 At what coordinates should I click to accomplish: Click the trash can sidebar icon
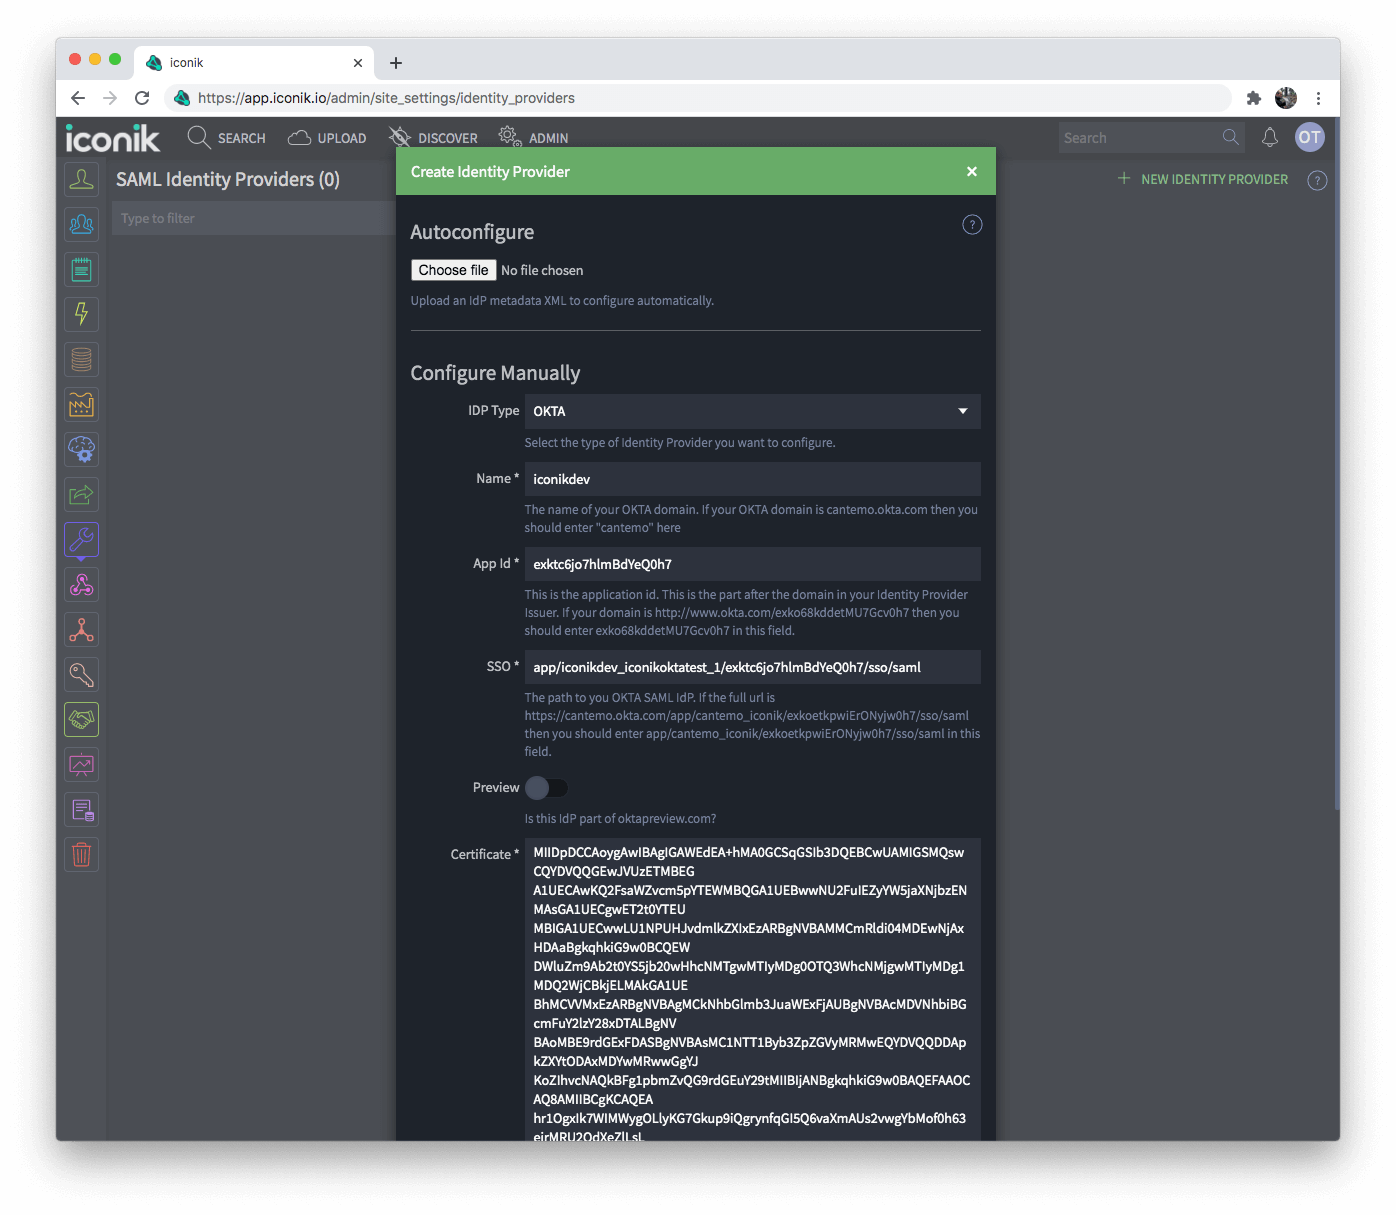pyautogui.click(x=82, y=854)
